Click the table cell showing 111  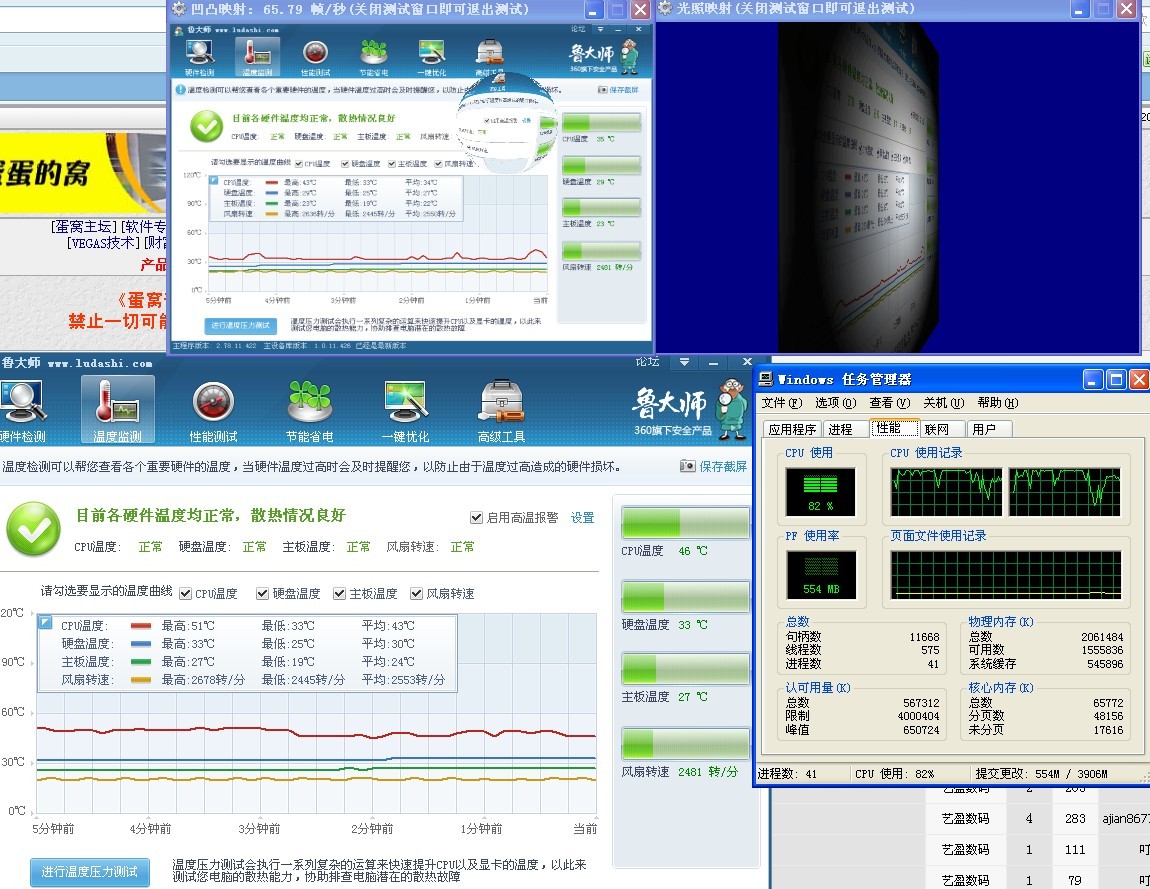tap(1075, 849)
